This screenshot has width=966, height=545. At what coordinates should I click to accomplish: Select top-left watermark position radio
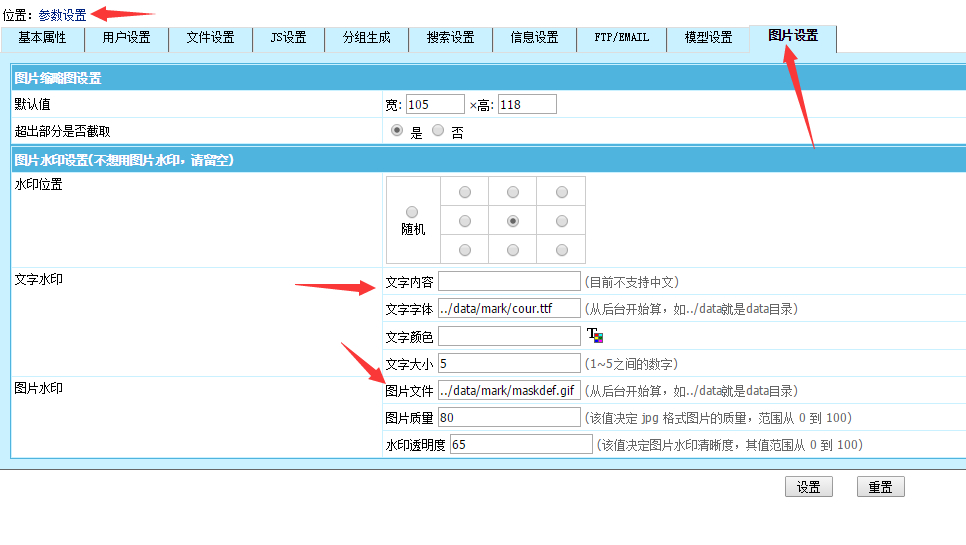click(463, 192)
